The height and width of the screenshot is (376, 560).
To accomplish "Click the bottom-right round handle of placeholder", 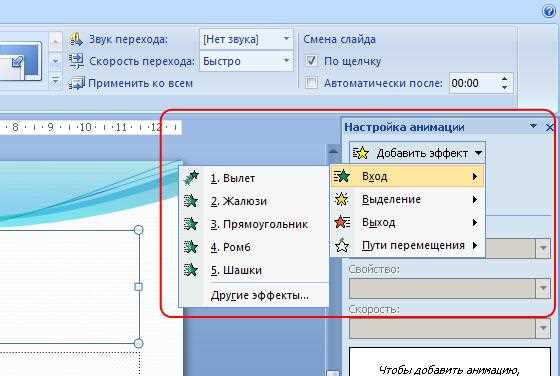I will tap(139, 343).
